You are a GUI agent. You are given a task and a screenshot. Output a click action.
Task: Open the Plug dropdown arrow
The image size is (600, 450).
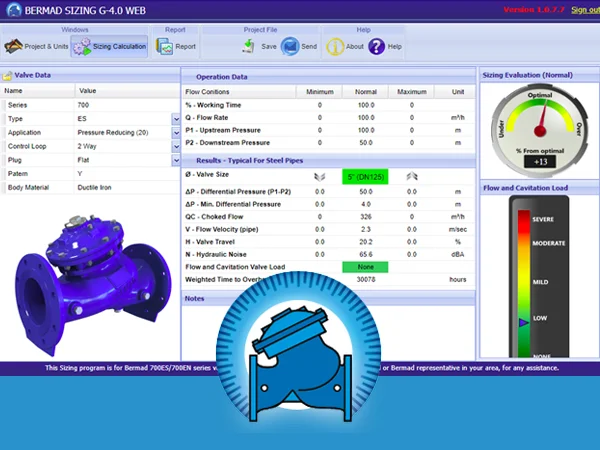[x=176, y=160]
